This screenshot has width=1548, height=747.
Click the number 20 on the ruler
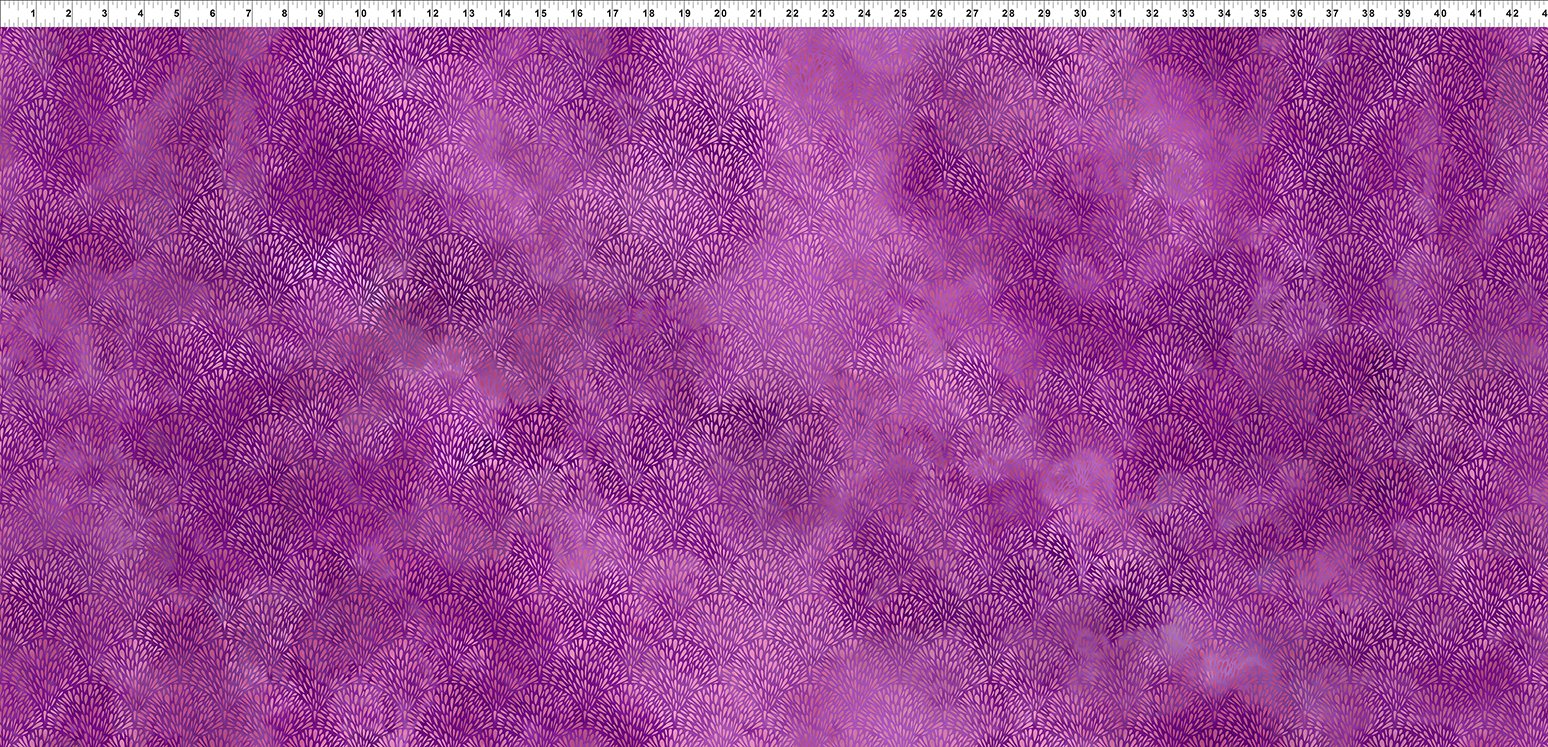(720, 14)
